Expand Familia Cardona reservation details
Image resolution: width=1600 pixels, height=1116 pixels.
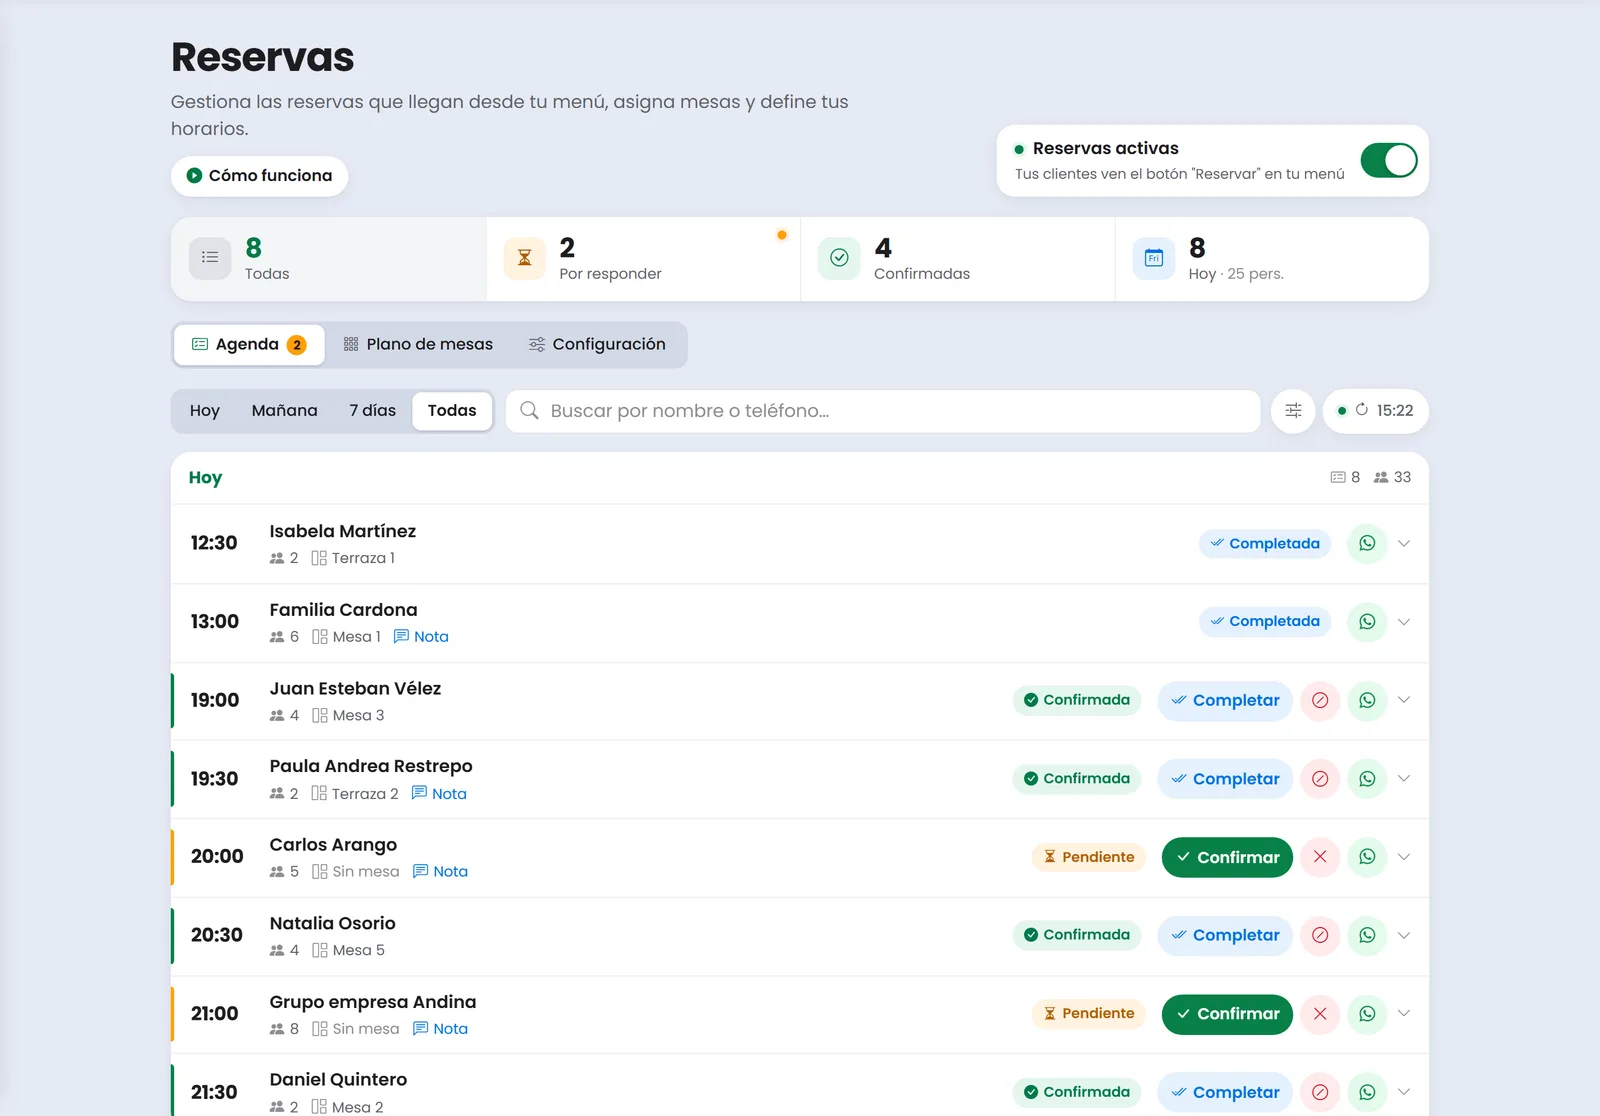pos(1404,621)
